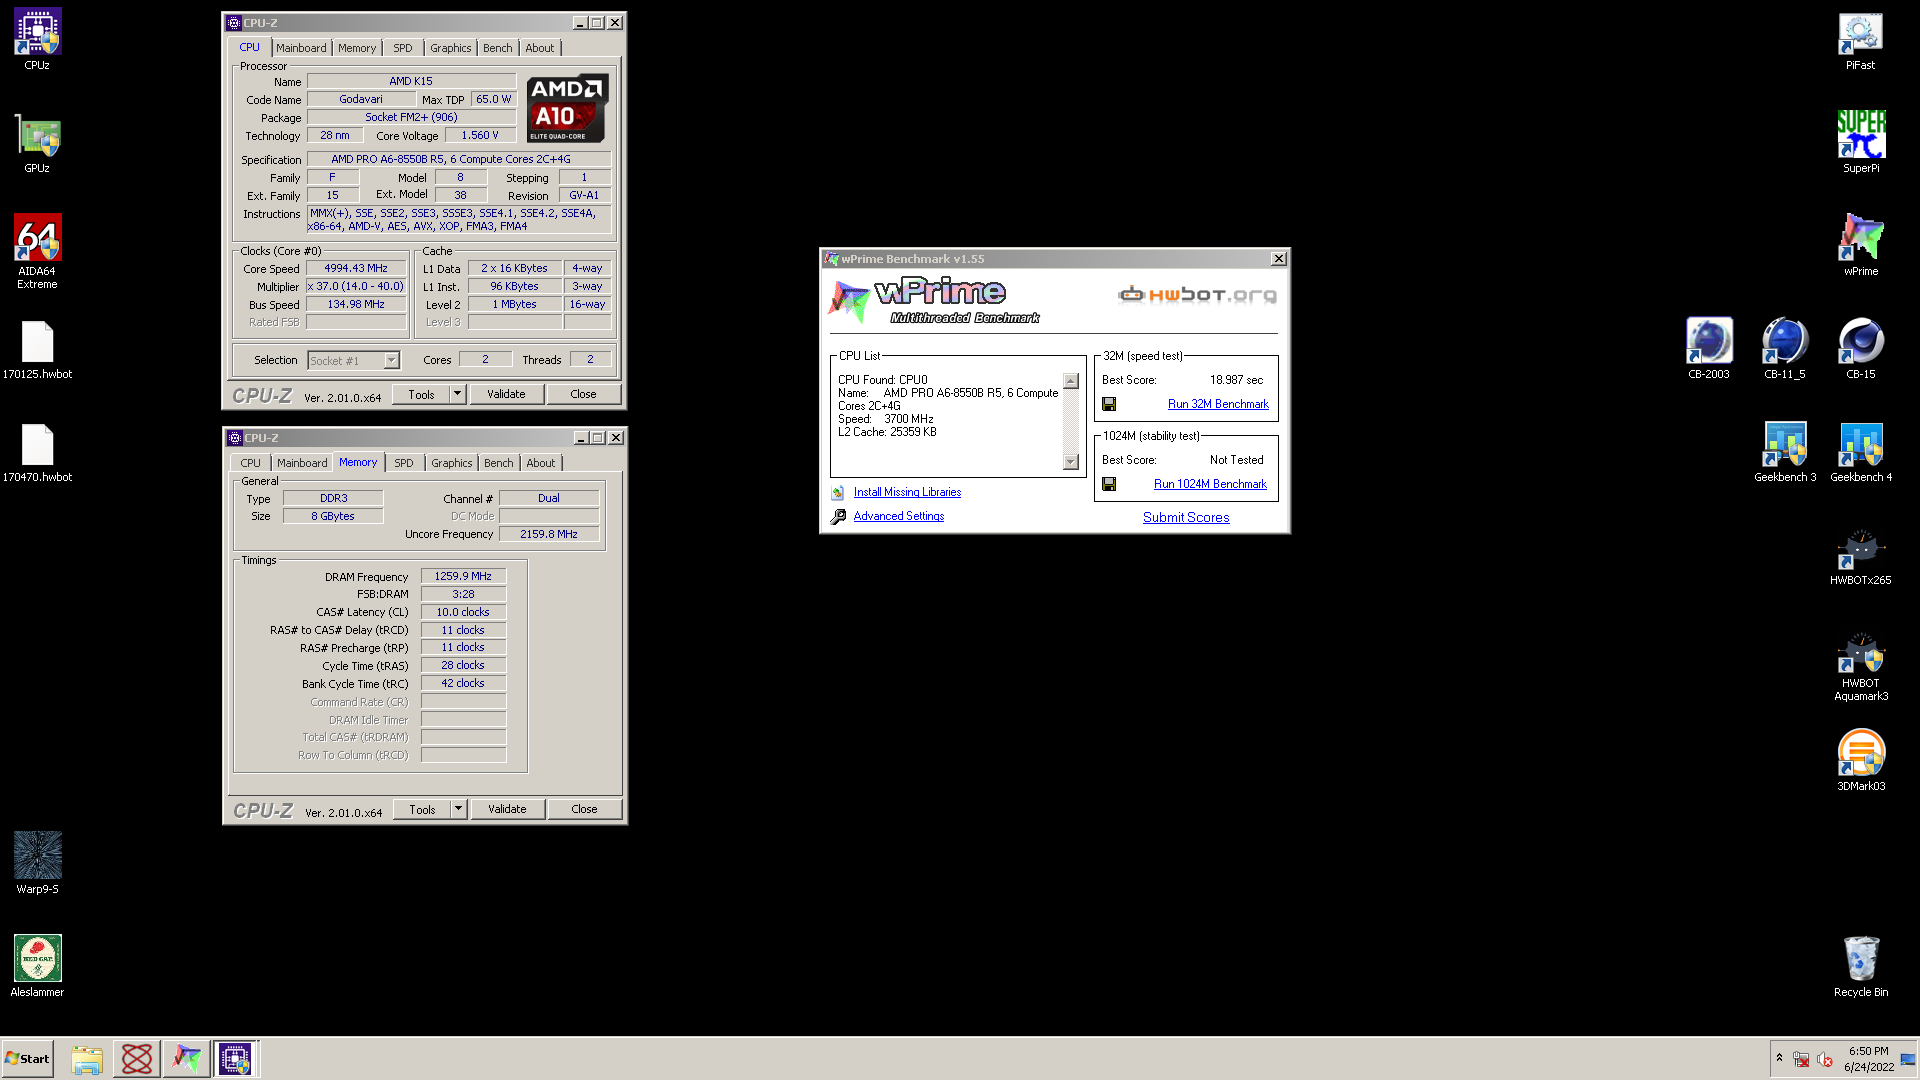This screenshot has width=1920, height=1080.
Task: Open the PiFast desktop shortcut
Action: click(x=1860, y=40)
